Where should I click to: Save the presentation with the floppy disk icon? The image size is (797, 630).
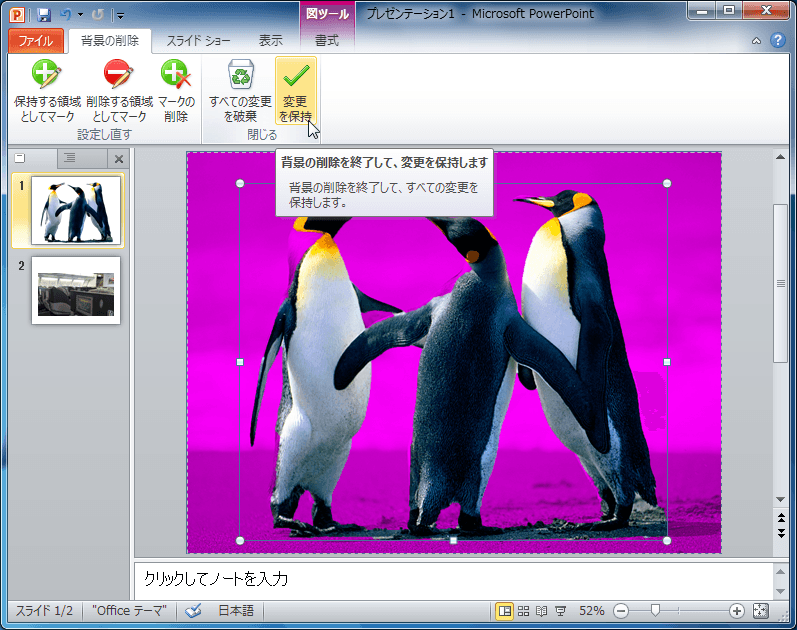(44, 14)
